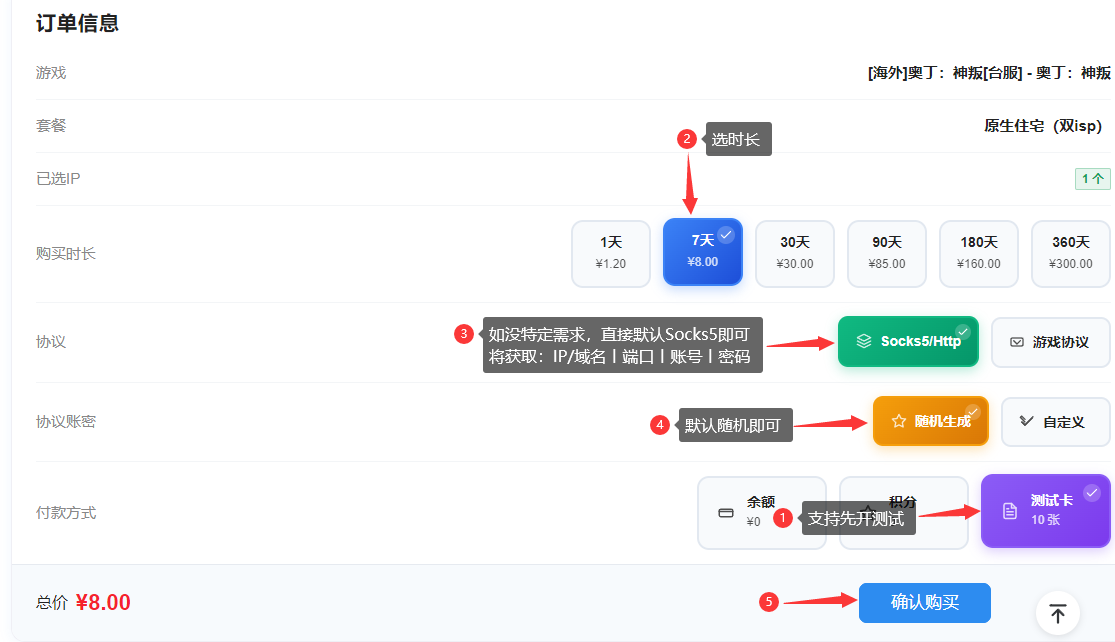The width and height of the screenshot is (1115, 642).
Task: Click the icon beside 自定义
Action: [x=1026, y=421]
